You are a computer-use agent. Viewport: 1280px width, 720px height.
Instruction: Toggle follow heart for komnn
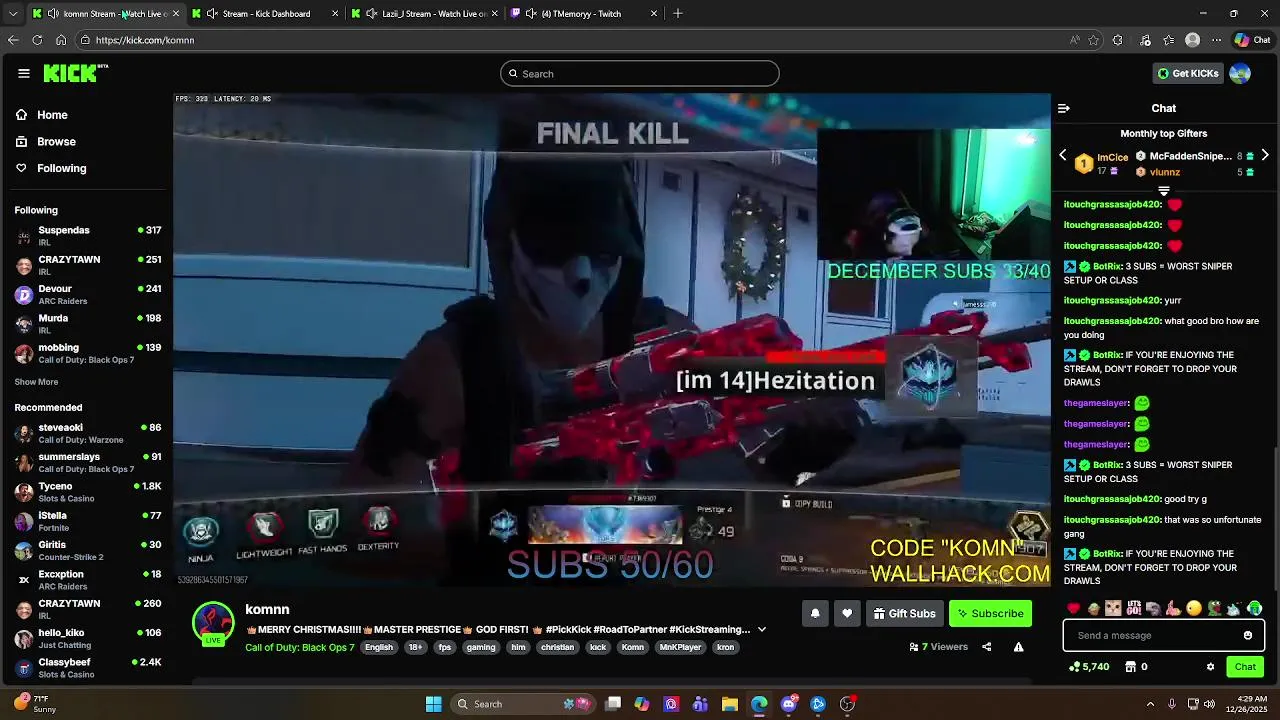[847, 613]
